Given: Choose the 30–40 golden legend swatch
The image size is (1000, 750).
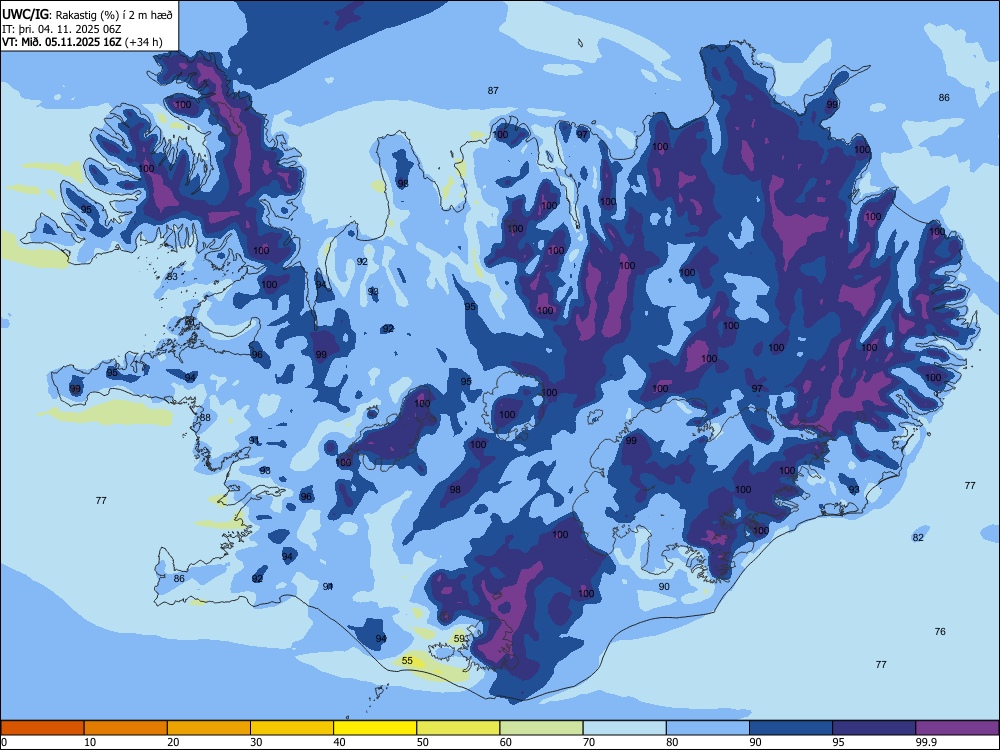Looking at the screenshot, I should tap(292, 728).
